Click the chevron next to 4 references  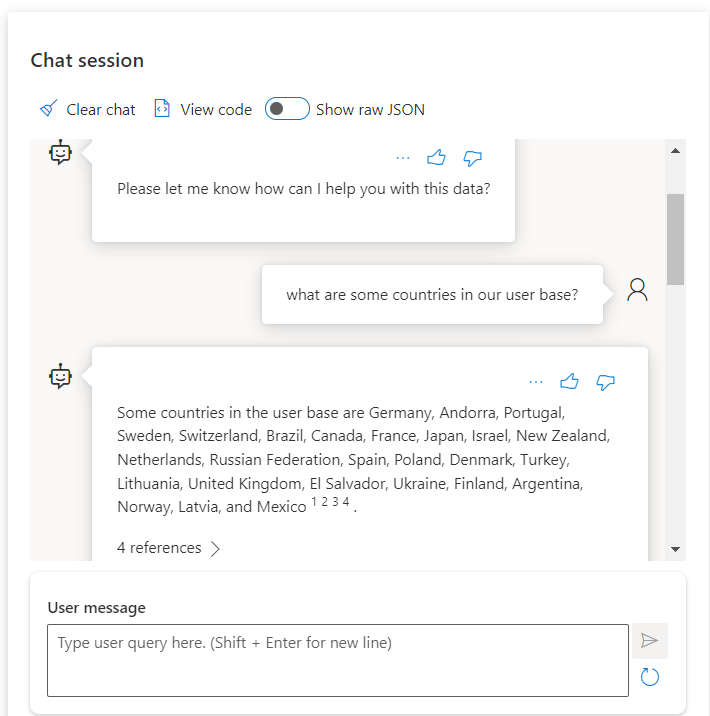(215, 548)
